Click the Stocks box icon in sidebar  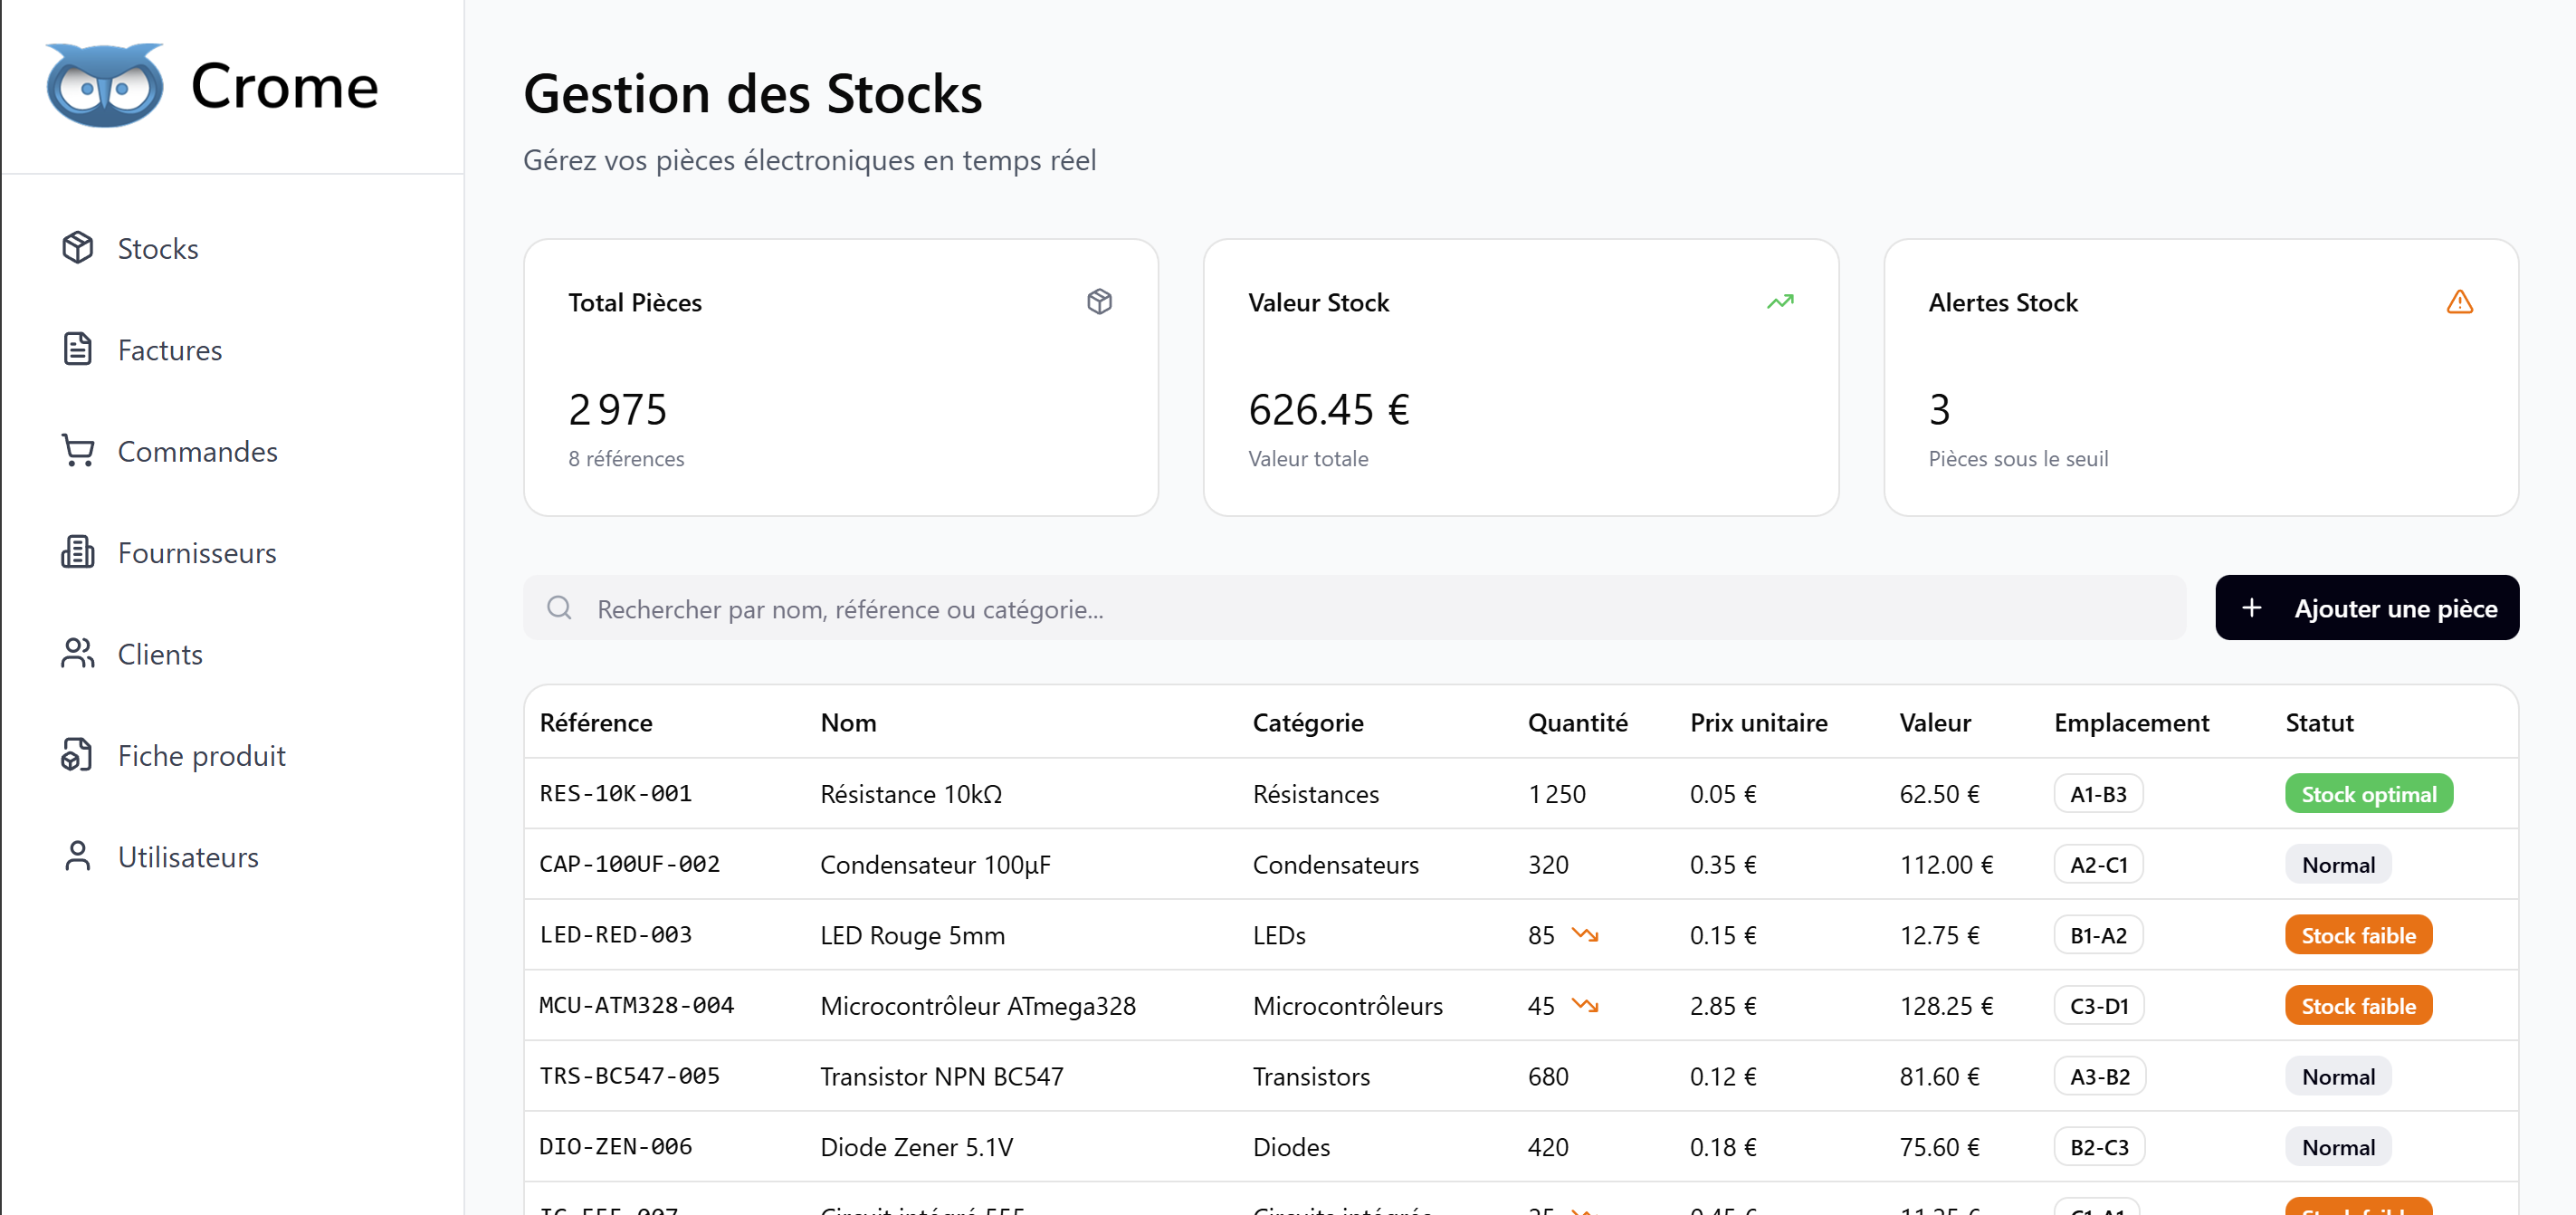[77, 247]
